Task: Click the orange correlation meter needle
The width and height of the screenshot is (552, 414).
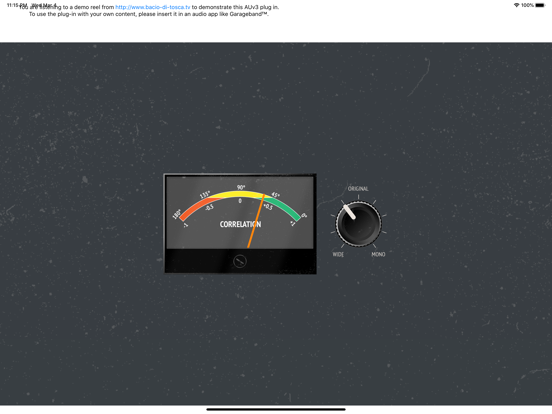Action: 256,221
